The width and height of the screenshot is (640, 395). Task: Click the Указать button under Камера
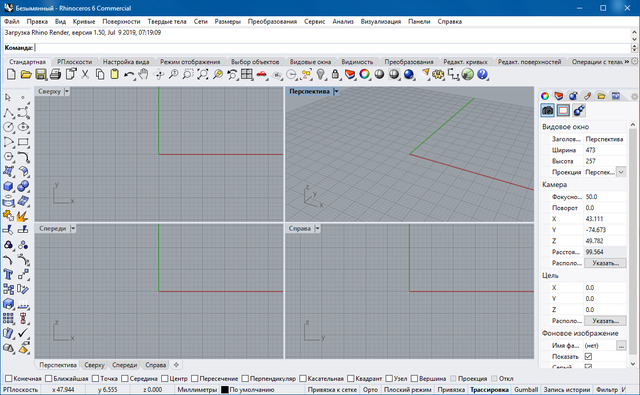(605, 263)
